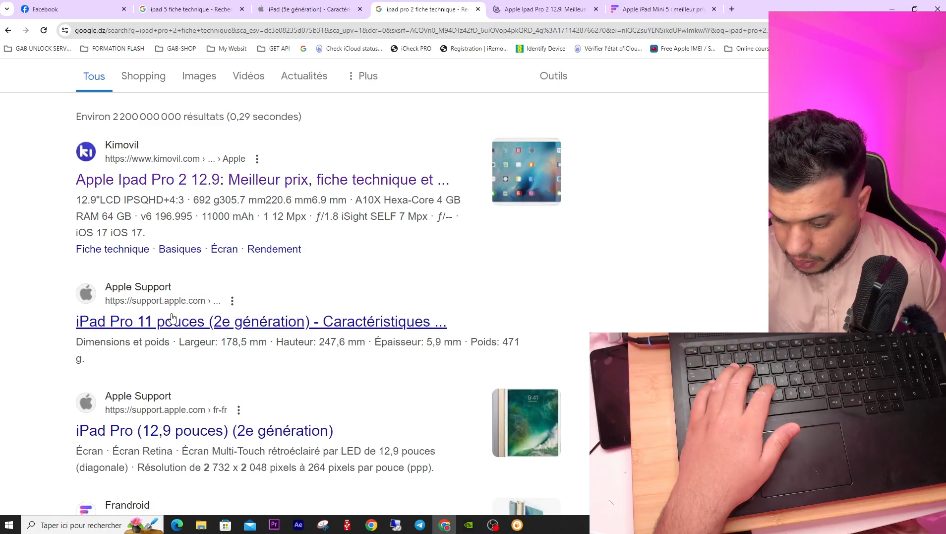This screenshot has width=946, height=534.
Task: Go back with the browser back arrow
Action: tap(8, 30)
